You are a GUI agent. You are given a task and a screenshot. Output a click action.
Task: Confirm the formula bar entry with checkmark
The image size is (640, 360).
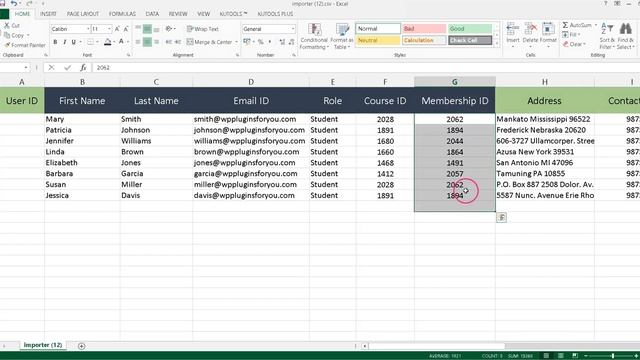coord(67,67)
